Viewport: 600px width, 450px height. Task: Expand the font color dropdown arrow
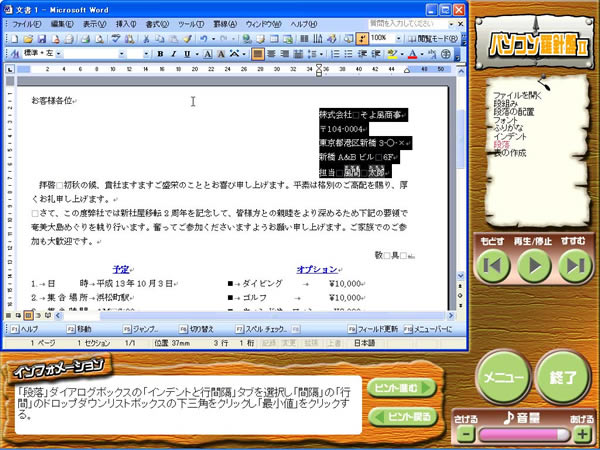(x=422, y=54)
